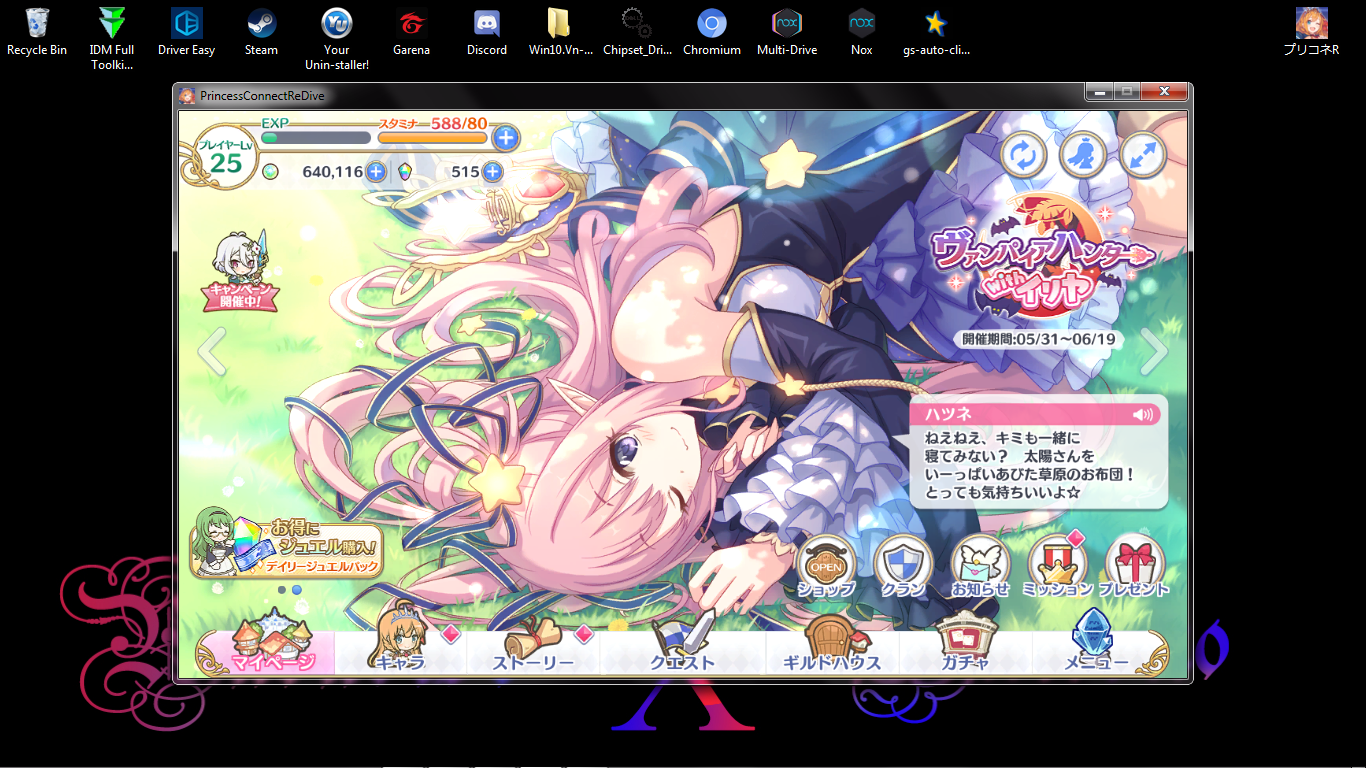The image size is (1366, 768).
Task: Select the second banner page dot
Action: point(297,590)
